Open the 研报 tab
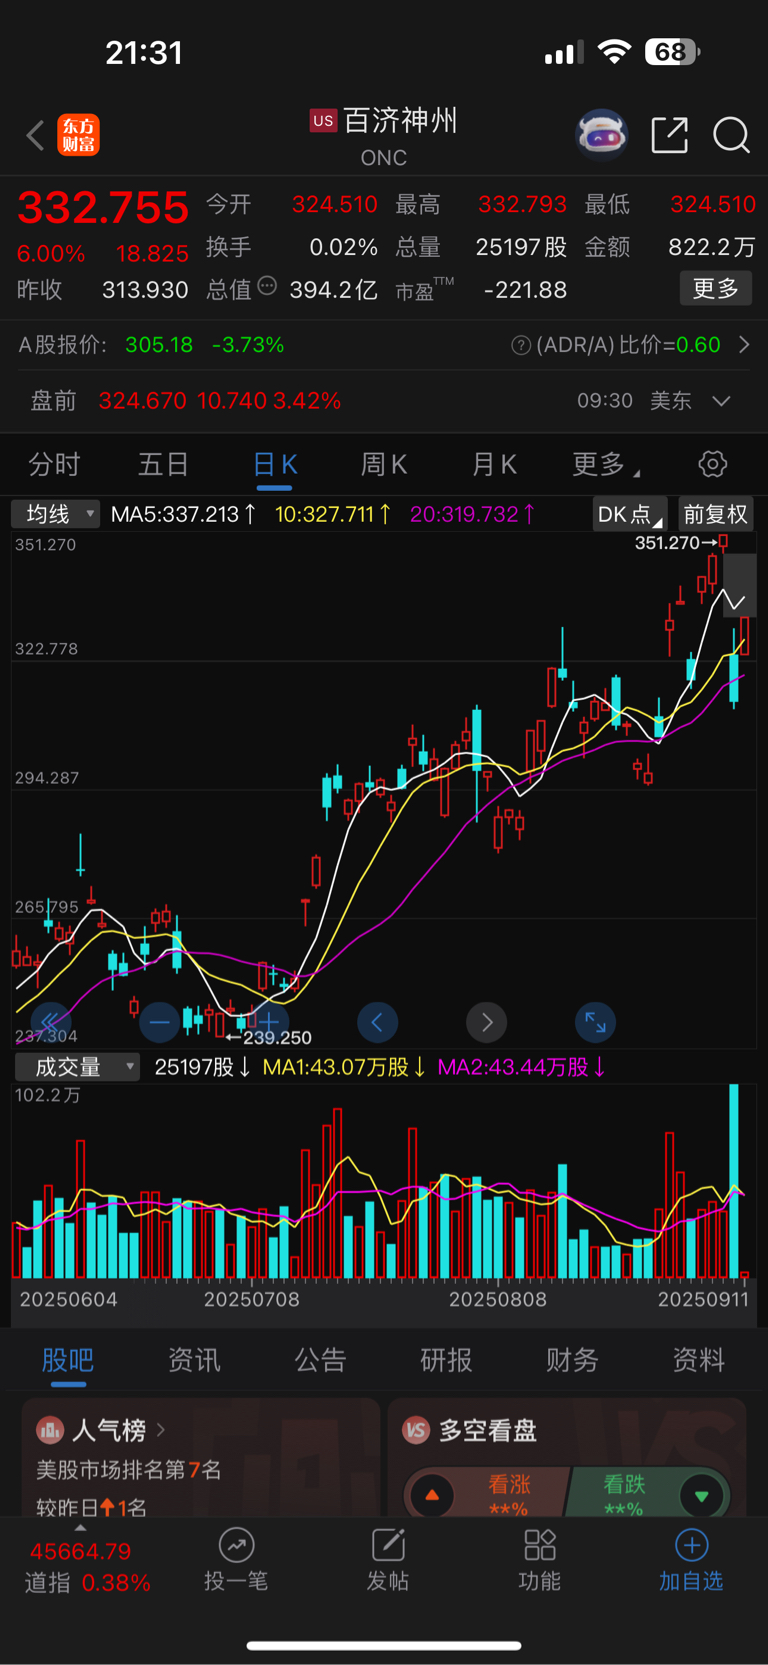The width and height of the screenshot is (768, 1665). click(446, 1360)
